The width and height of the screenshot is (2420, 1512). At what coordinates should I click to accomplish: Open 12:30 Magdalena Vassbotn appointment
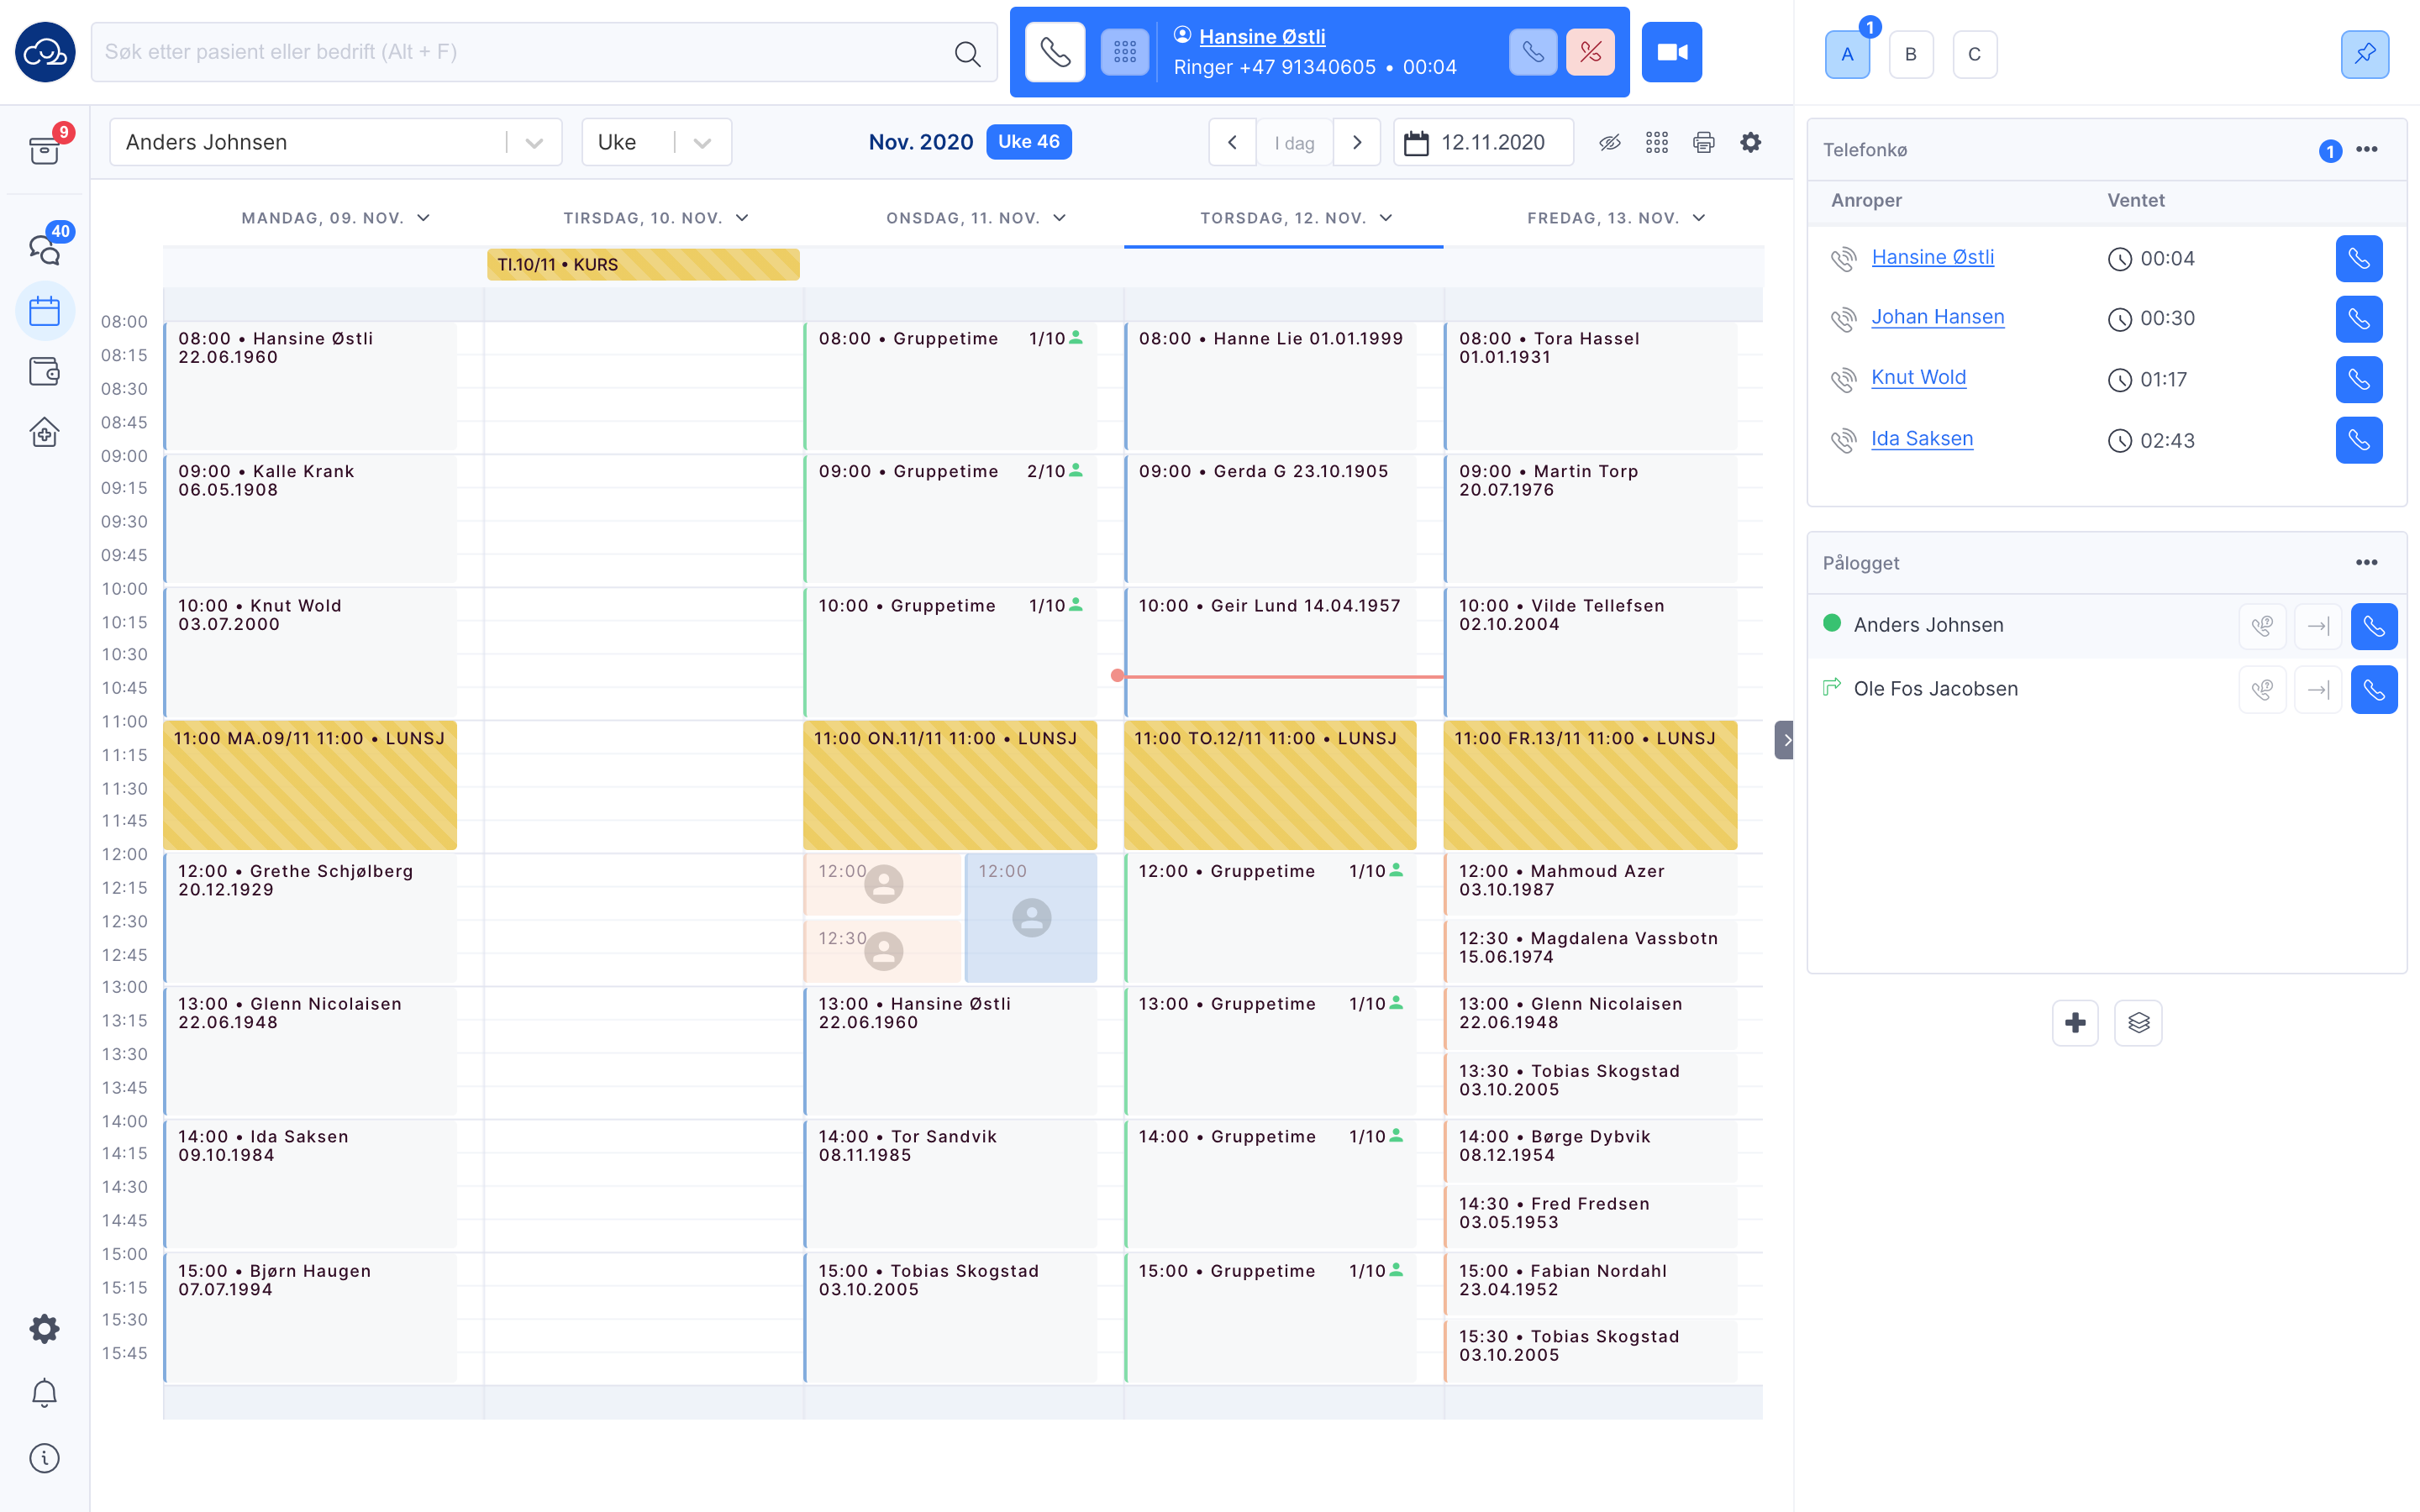click(1590, 951)
